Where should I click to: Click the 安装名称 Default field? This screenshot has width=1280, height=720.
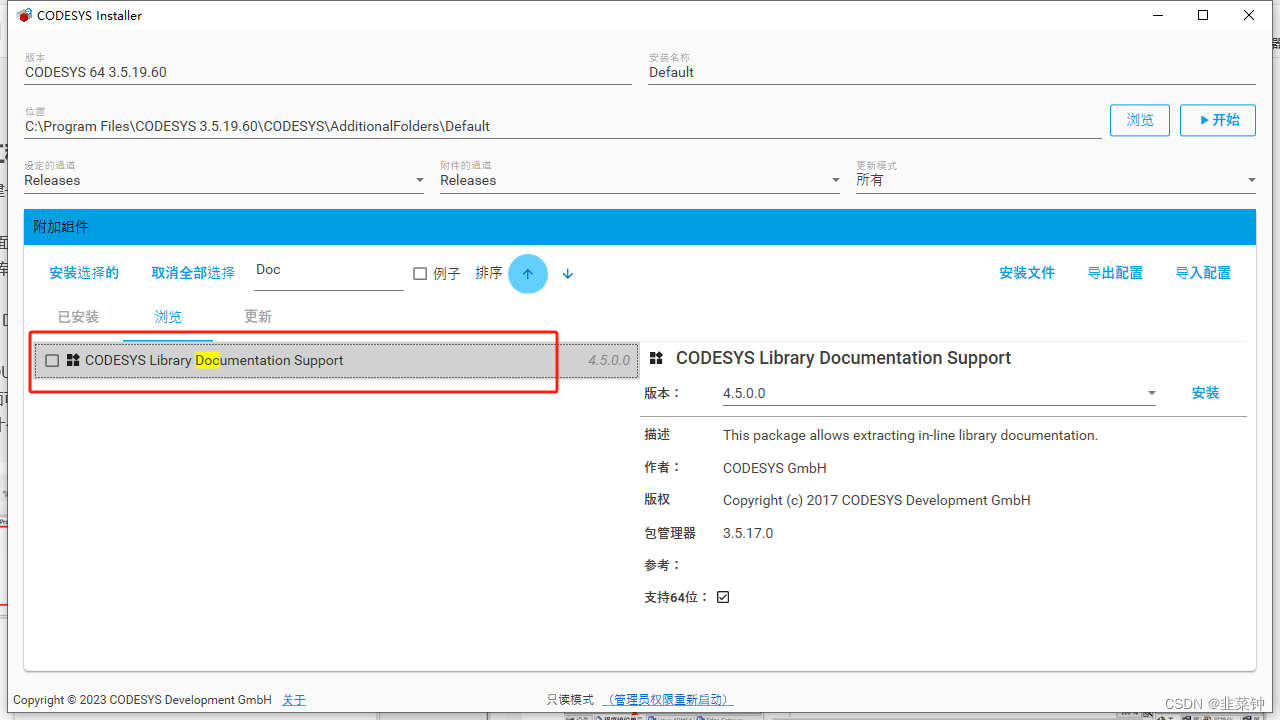click(952, 72)
